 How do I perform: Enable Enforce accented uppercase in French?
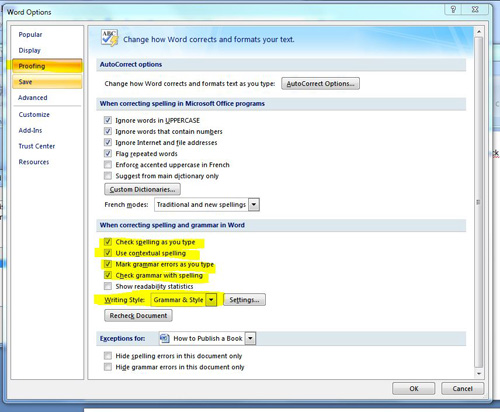[108, 164]
